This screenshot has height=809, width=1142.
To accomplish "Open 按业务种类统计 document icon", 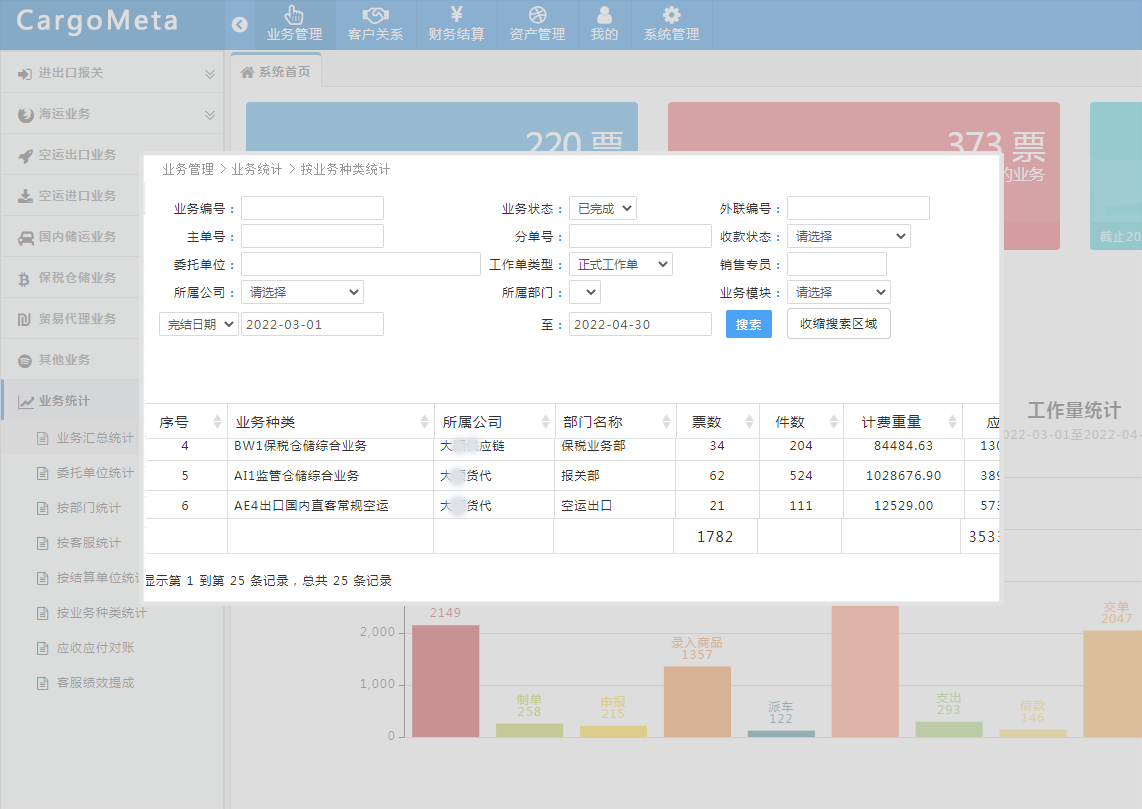I will point(42,613).
